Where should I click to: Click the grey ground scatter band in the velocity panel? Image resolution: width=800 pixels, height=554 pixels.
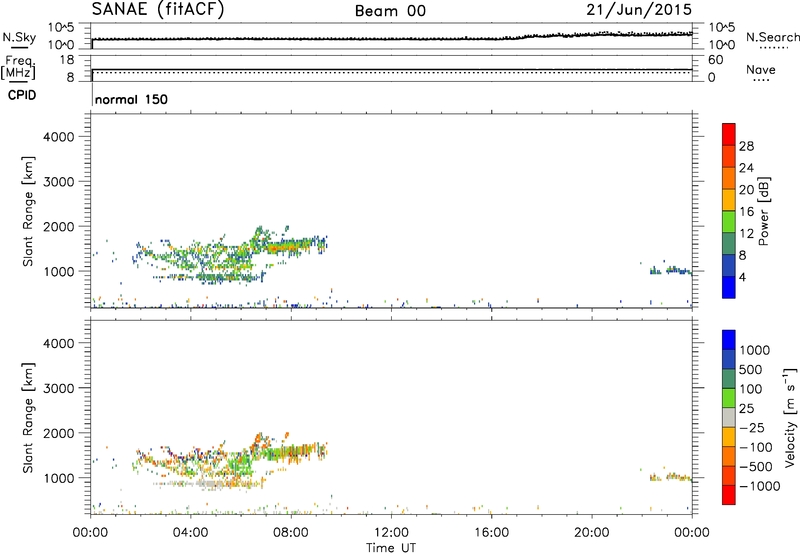(x=209, y=484)
